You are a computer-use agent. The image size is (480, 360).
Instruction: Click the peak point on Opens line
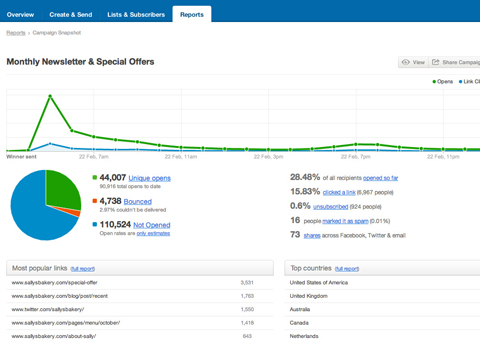[50, 96]
